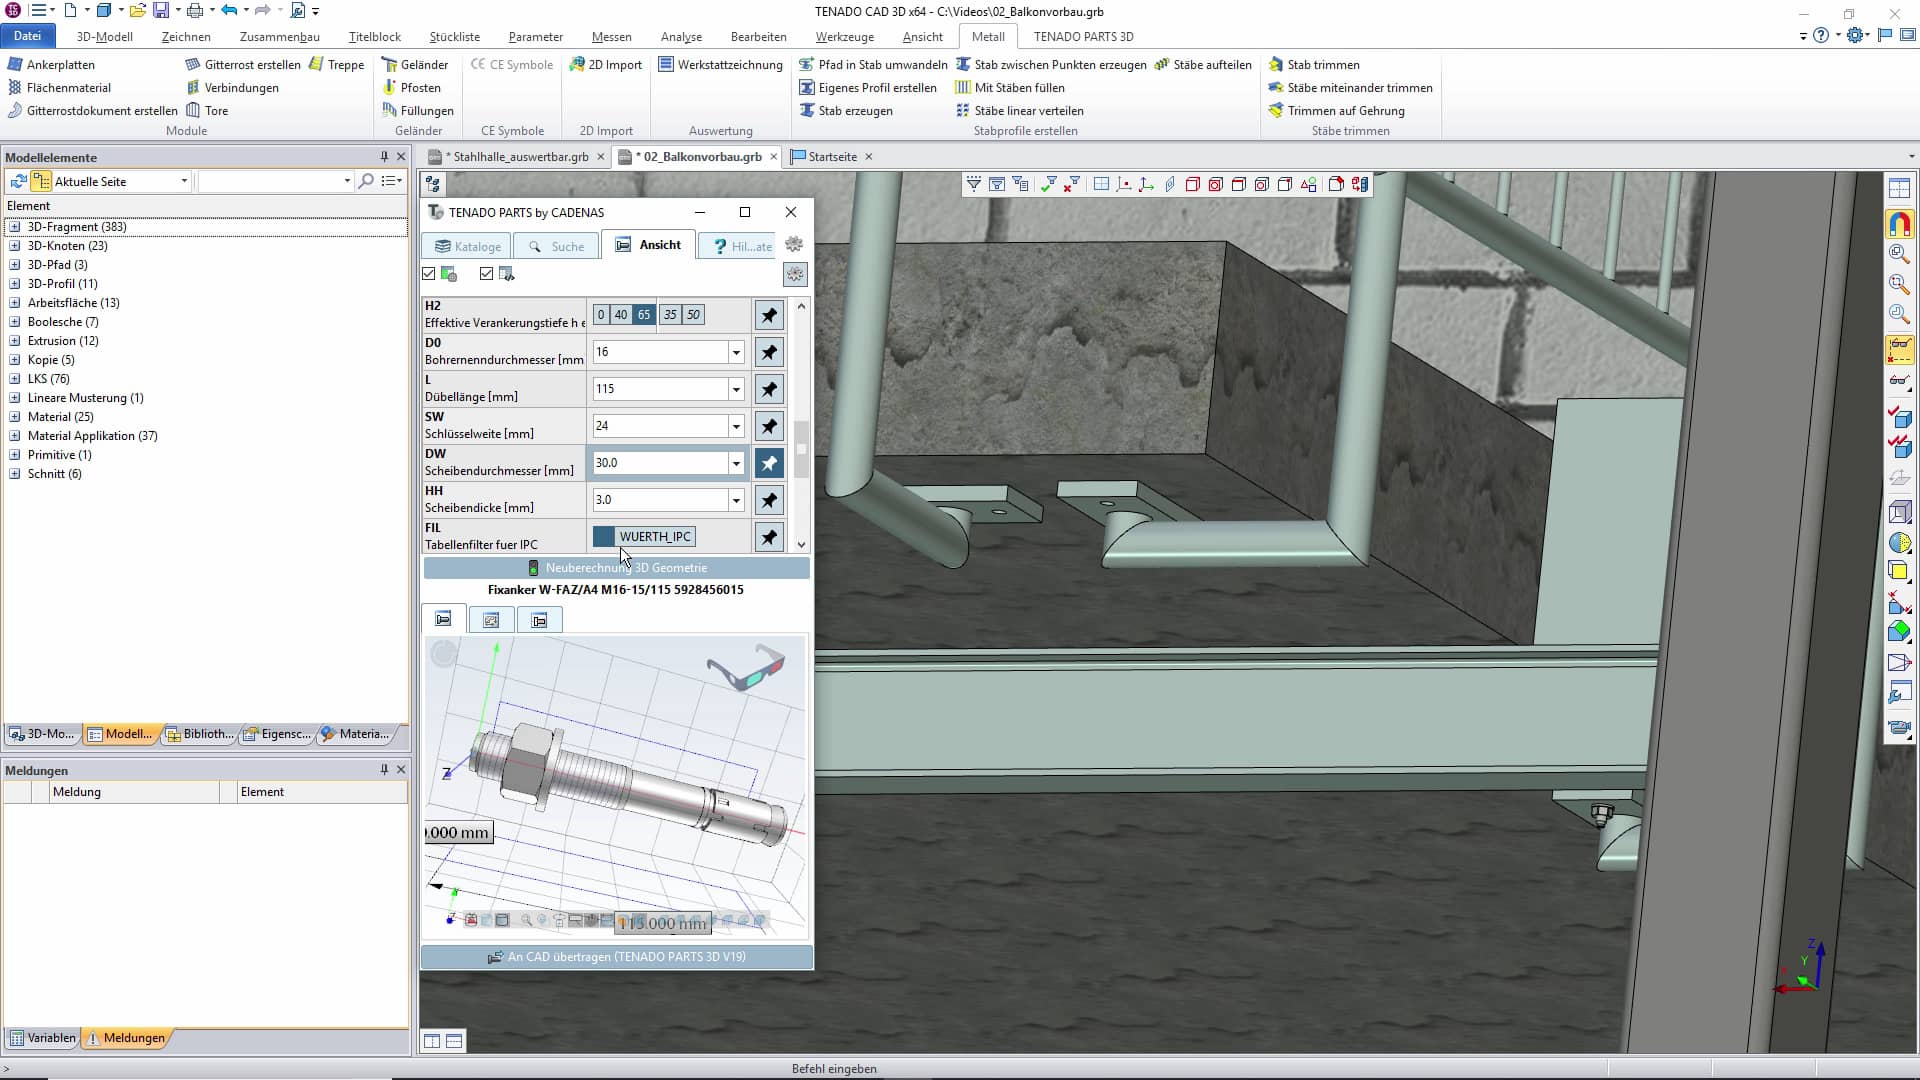Open the 2D Import tool
Viewport: 1920px width, 1080px height.
point(606,64)
